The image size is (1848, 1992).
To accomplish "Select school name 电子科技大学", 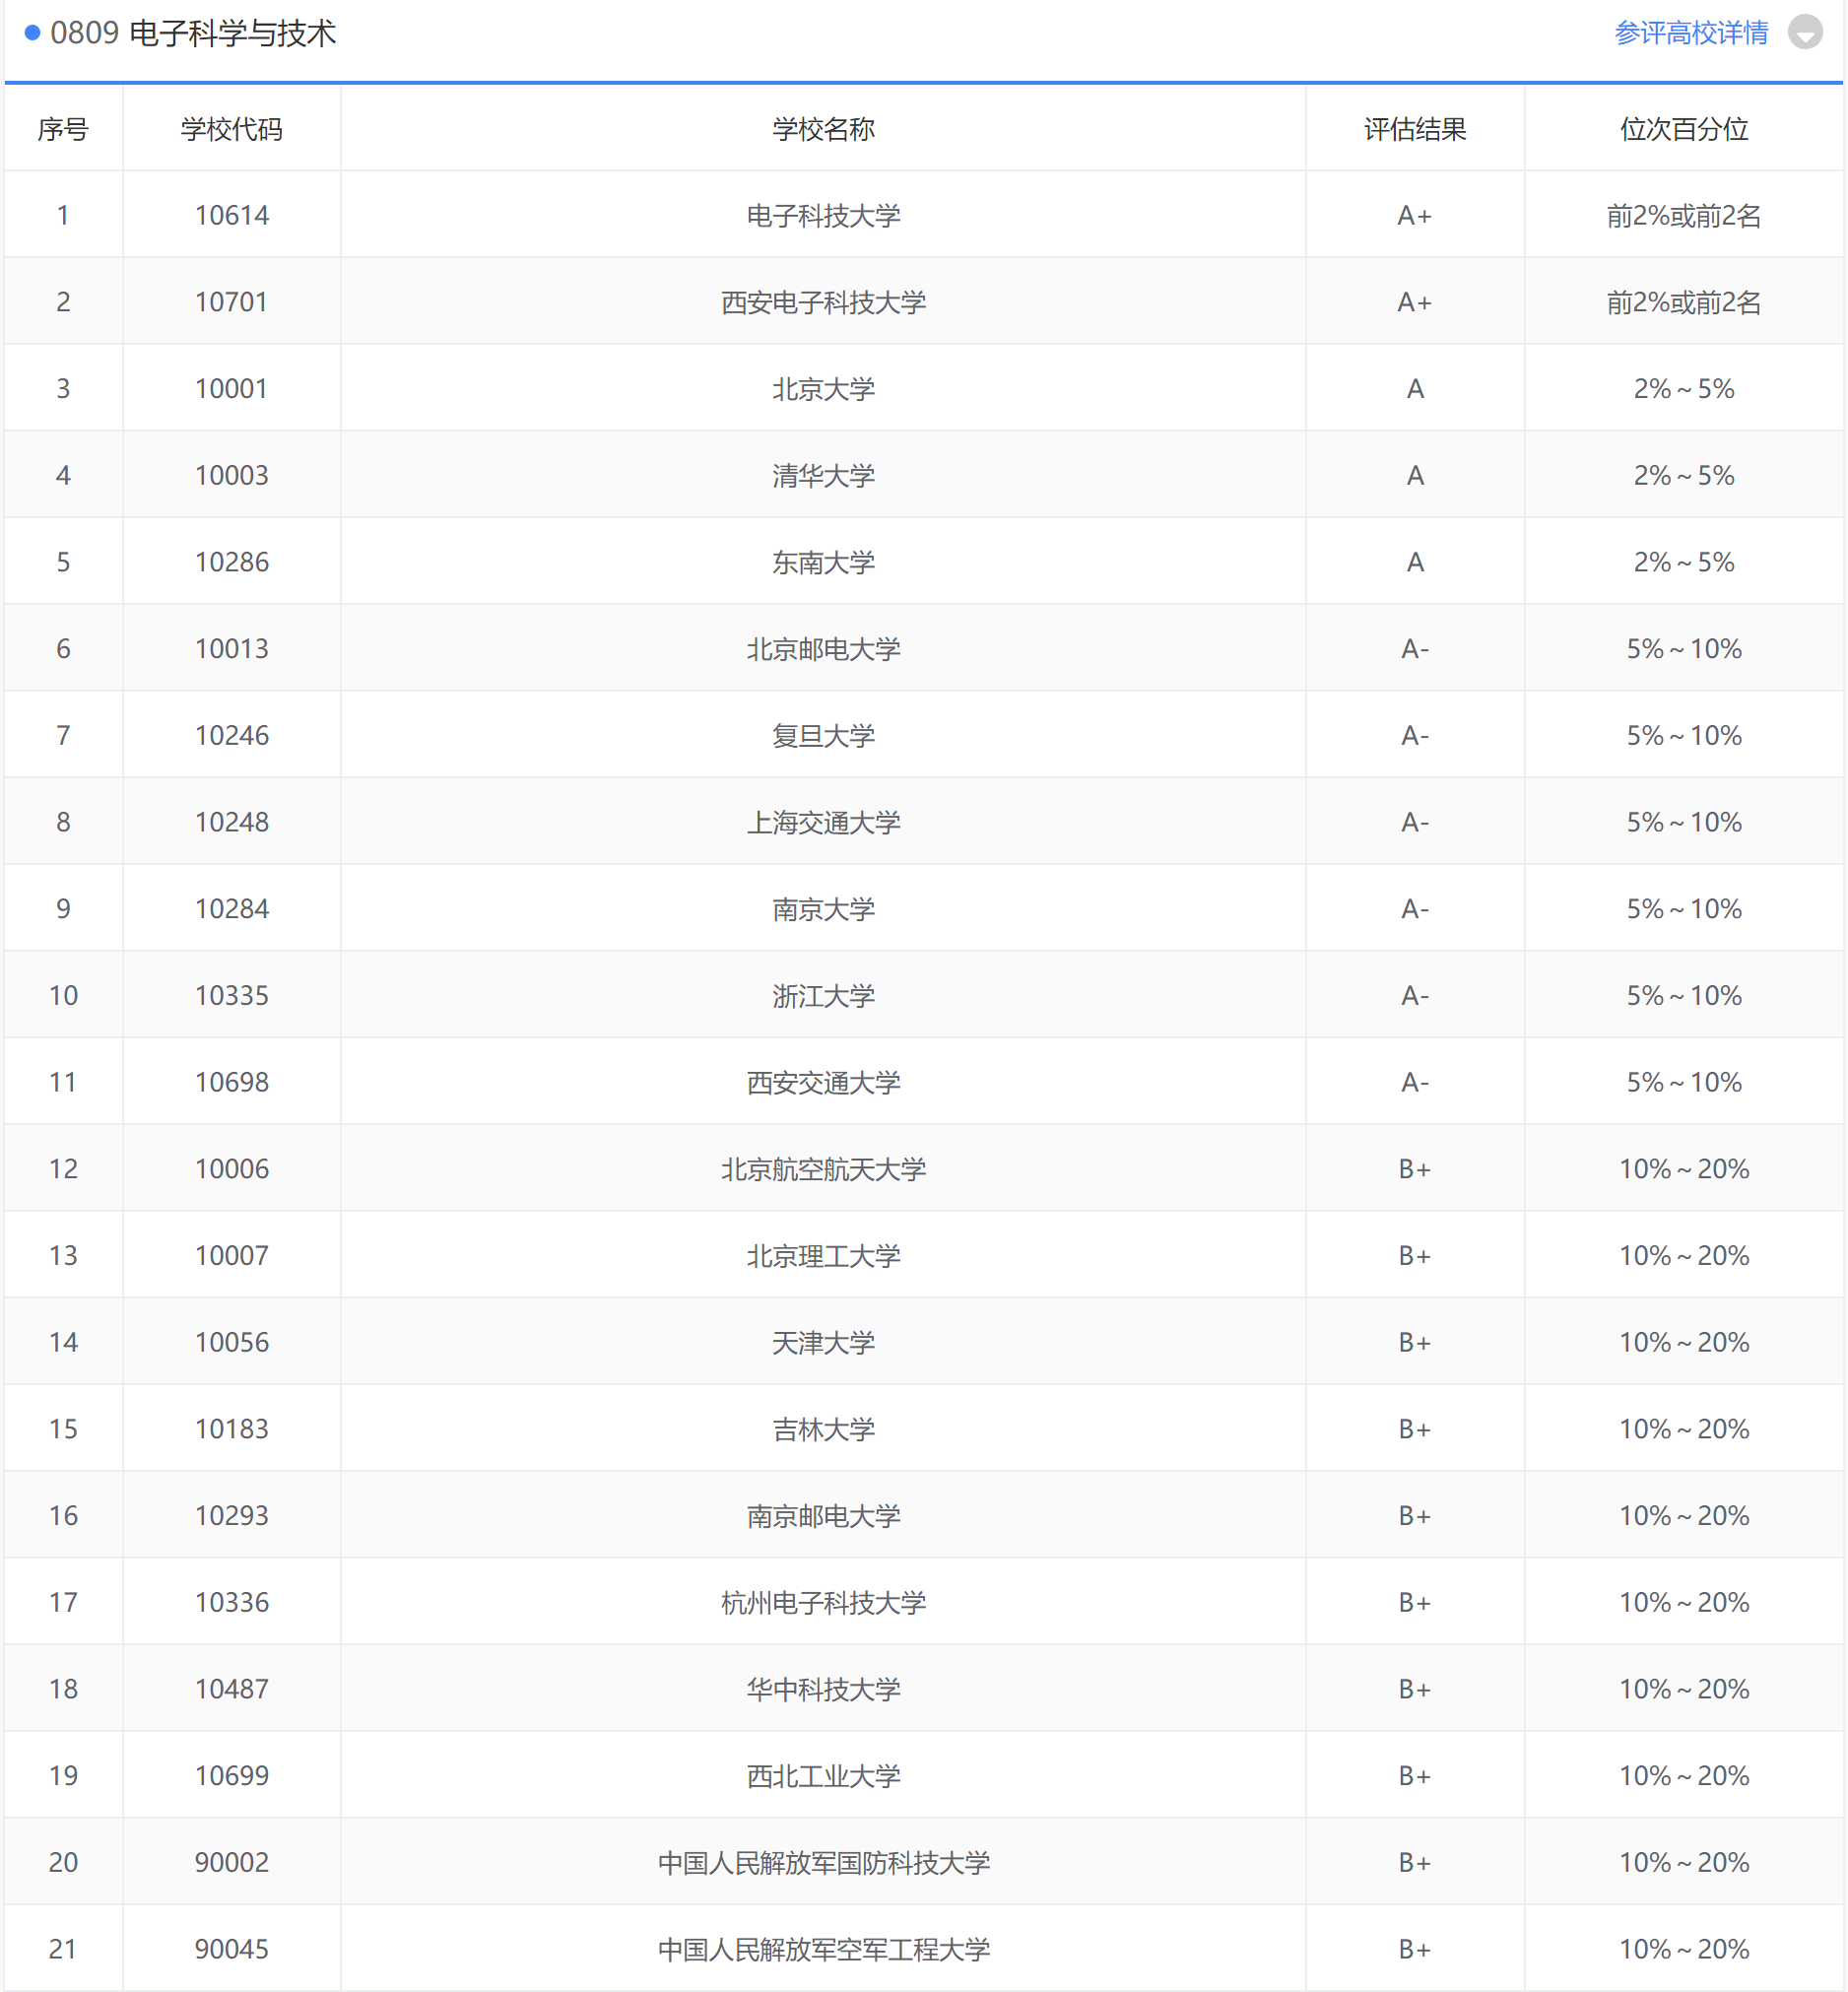I will click(823, 216).
